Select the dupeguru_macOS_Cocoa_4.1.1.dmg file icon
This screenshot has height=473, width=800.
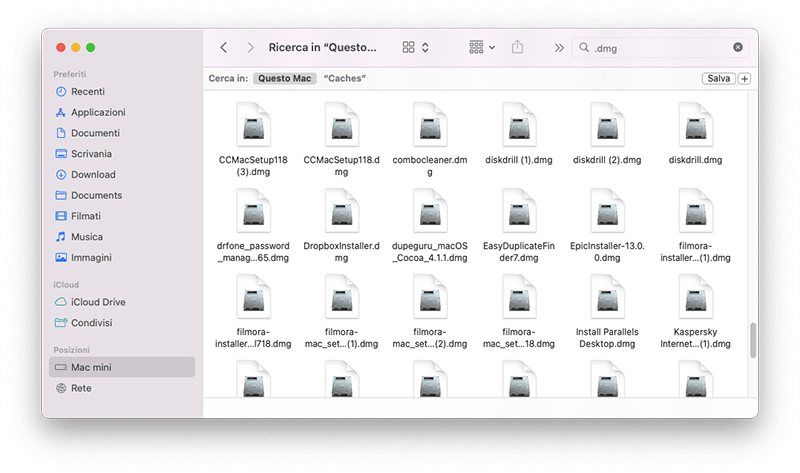[x=430, y=211]
